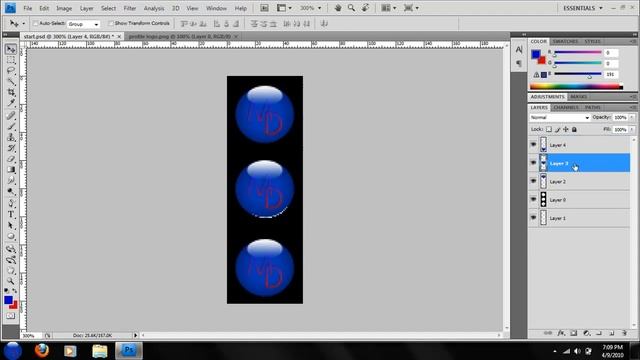Click Rotate View tool in application bar

[x=365, y=8]
